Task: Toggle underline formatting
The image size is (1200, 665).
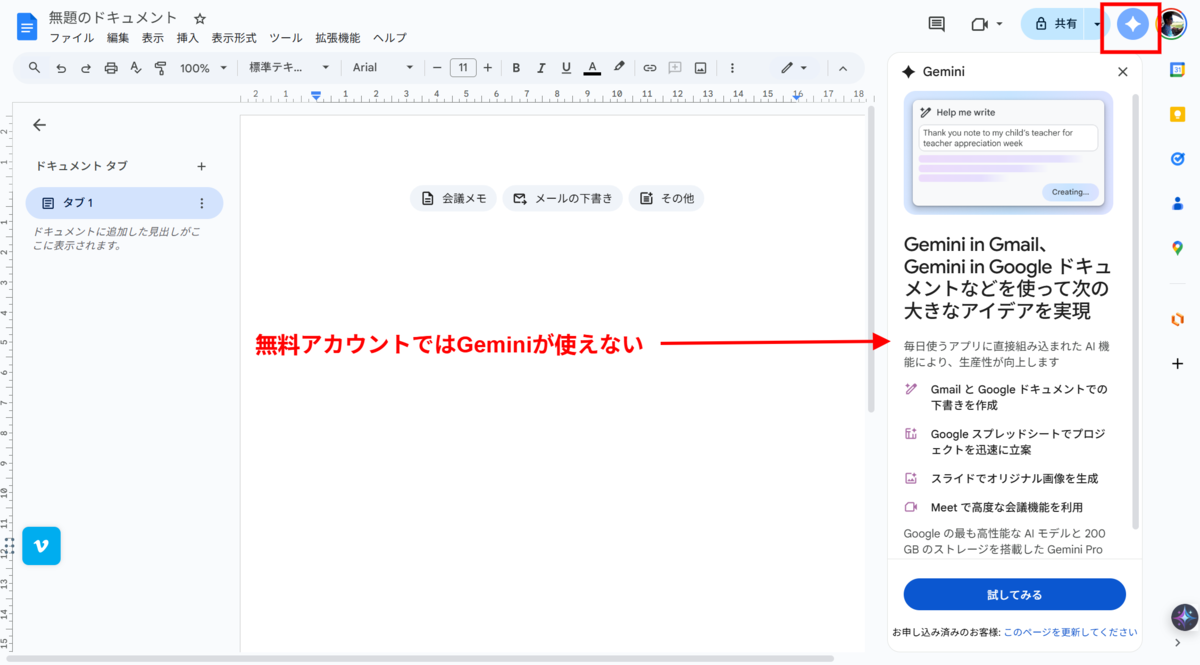Action: click(x=566, y=68)
